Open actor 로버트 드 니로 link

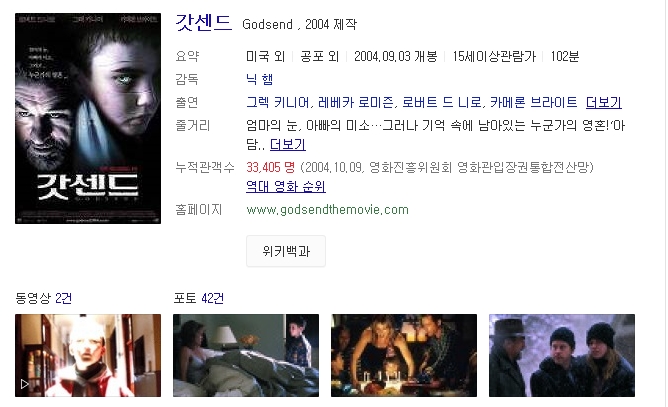point(442,102)
